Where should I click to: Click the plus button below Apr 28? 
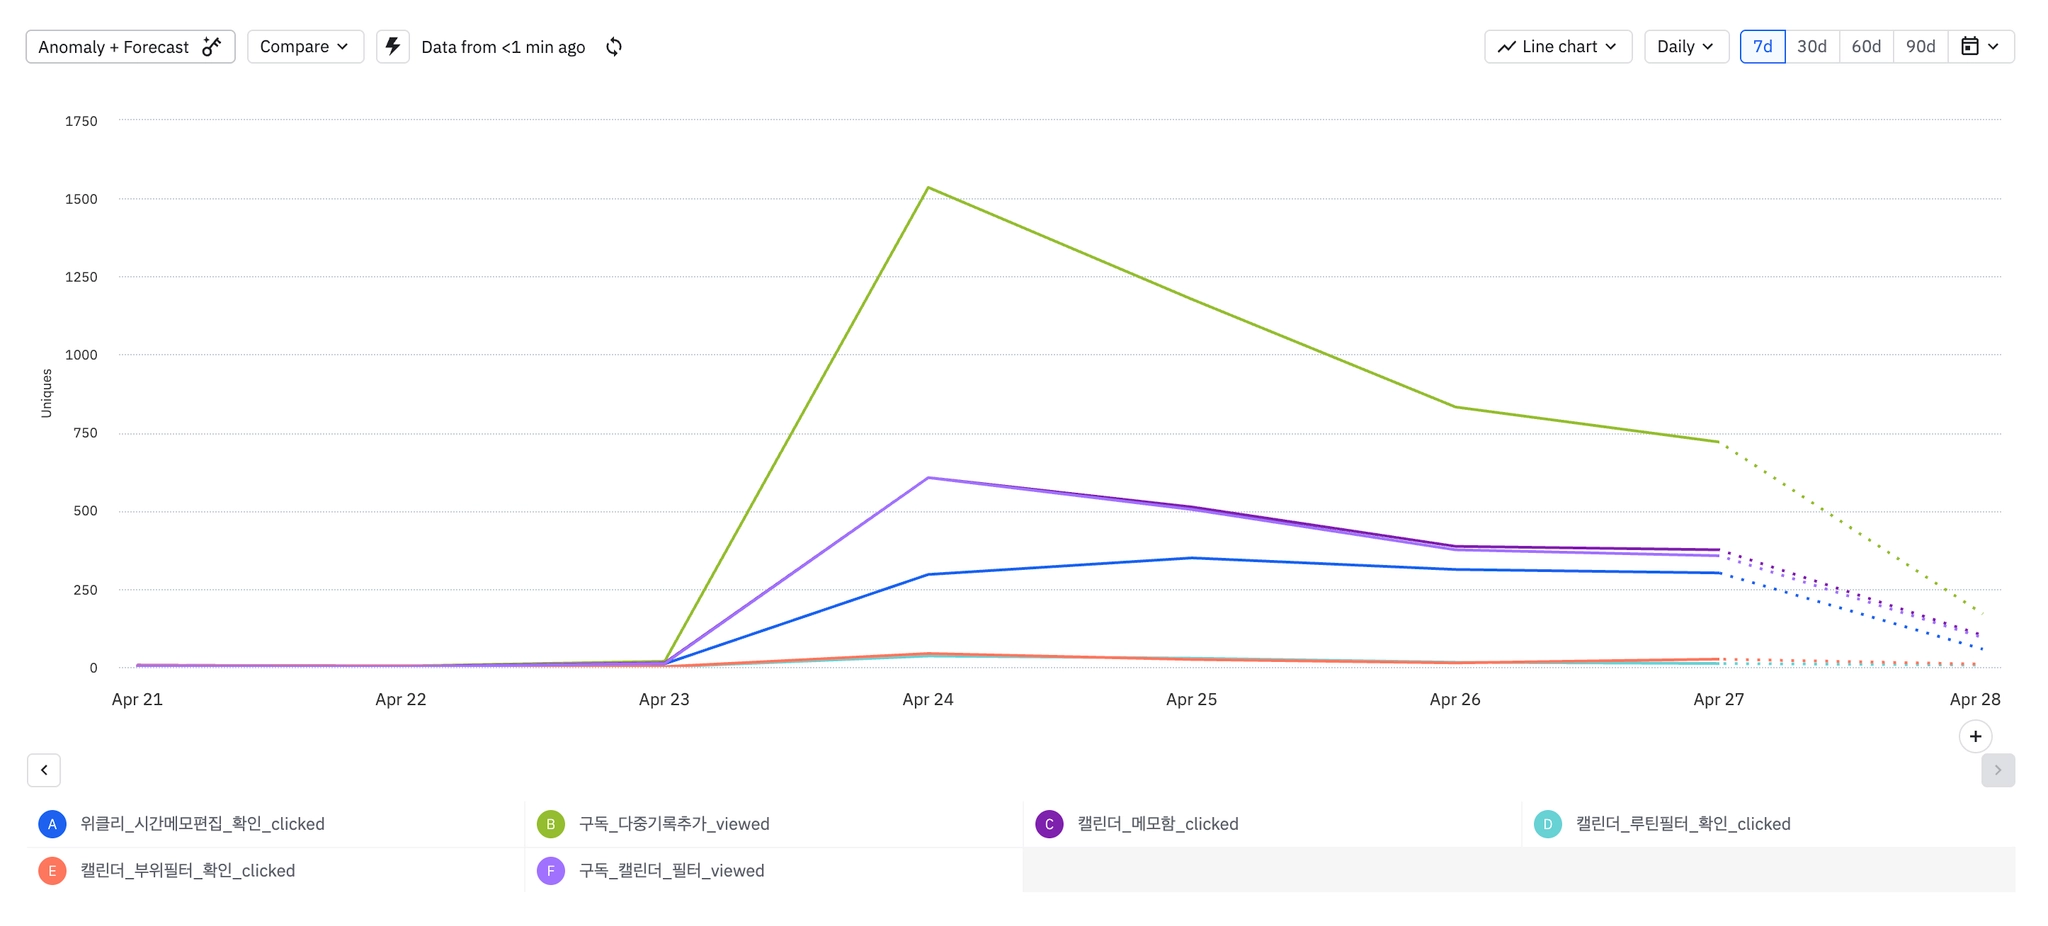[1975, 737]
